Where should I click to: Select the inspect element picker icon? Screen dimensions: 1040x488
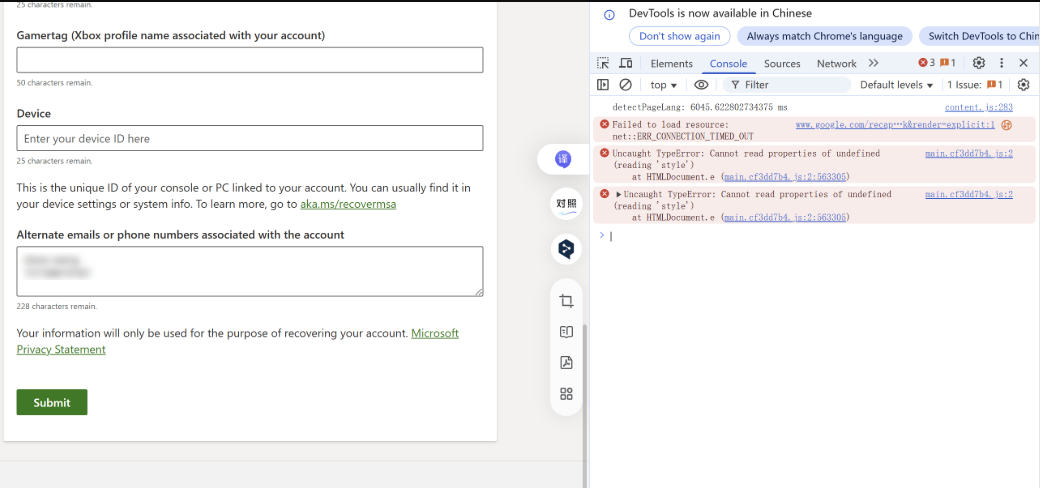point(603,63)
